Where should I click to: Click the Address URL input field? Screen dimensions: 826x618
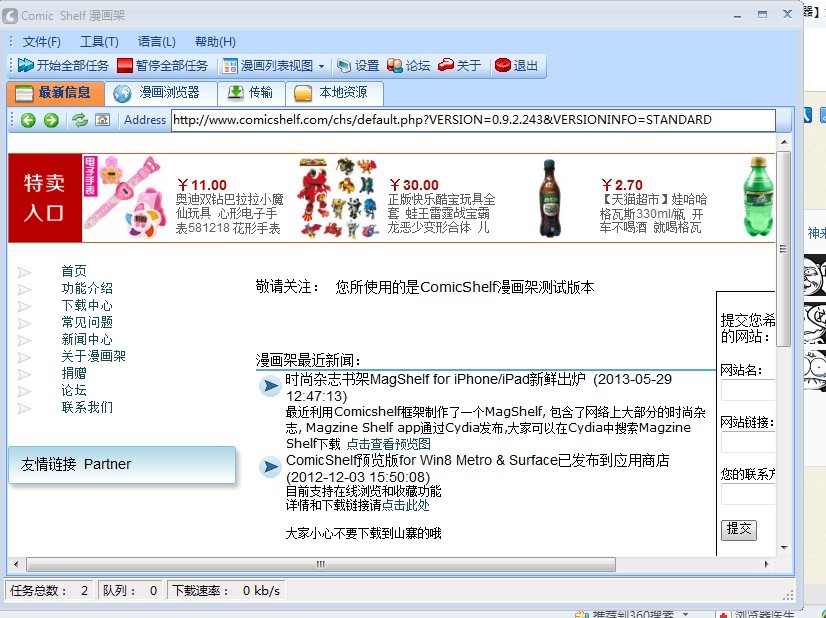[473, 120]
